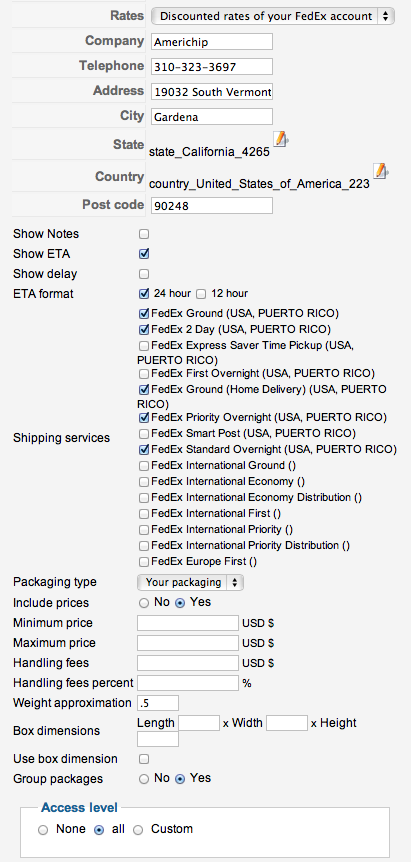Open the Rates dropdown
This screenshot has height=862, width=411.
click(273, 16)
